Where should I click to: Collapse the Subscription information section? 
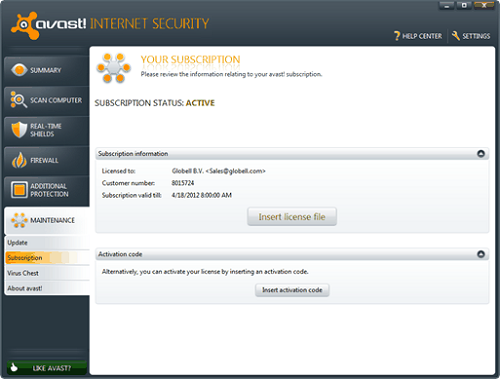481,154
